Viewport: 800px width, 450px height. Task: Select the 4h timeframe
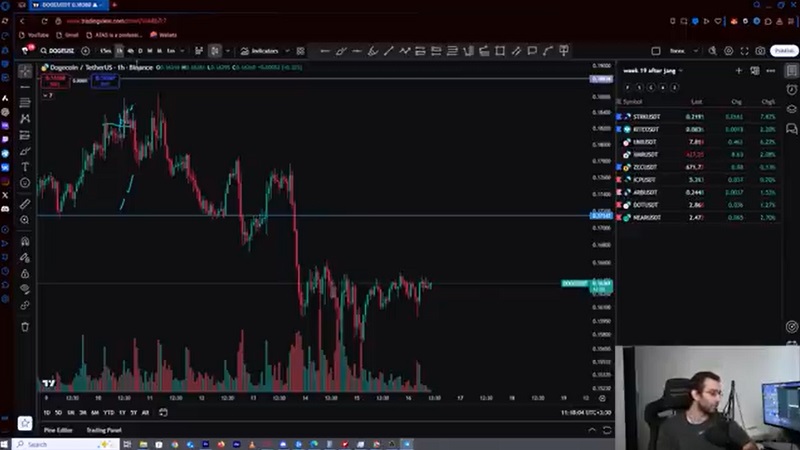click(x=130, y=50)
